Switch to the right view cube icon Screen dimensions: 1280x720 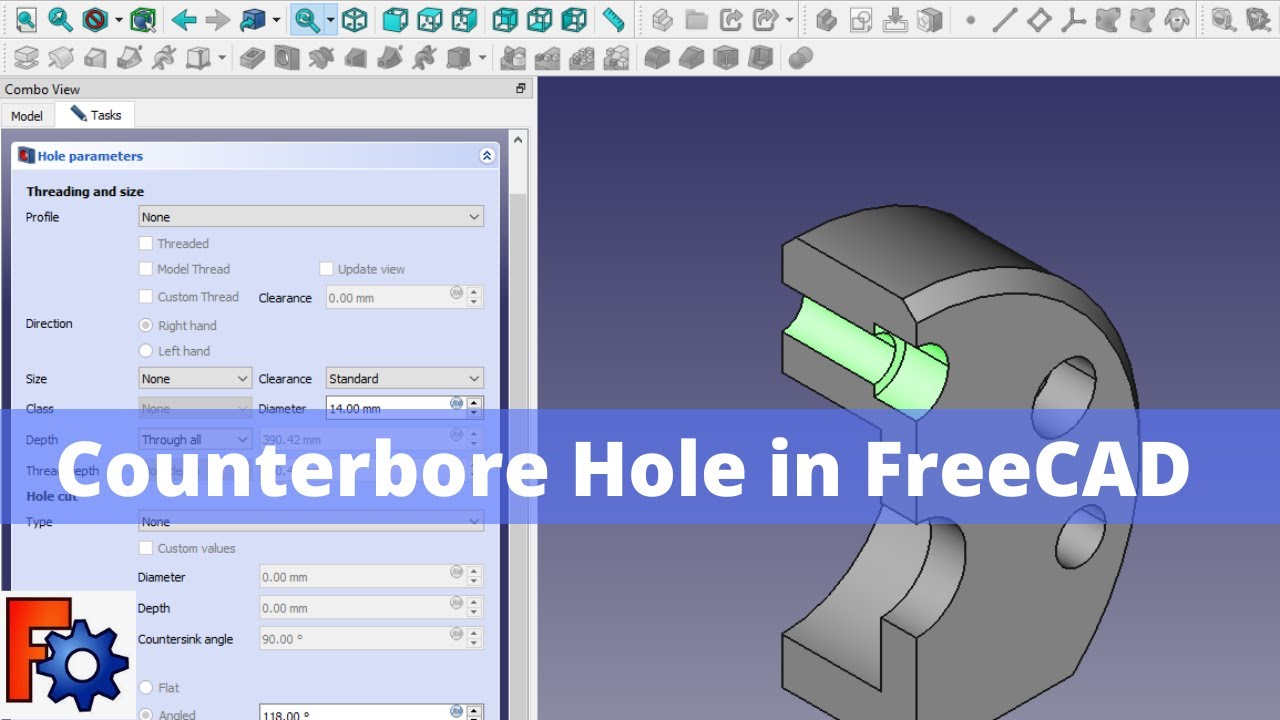coord(464,19)
